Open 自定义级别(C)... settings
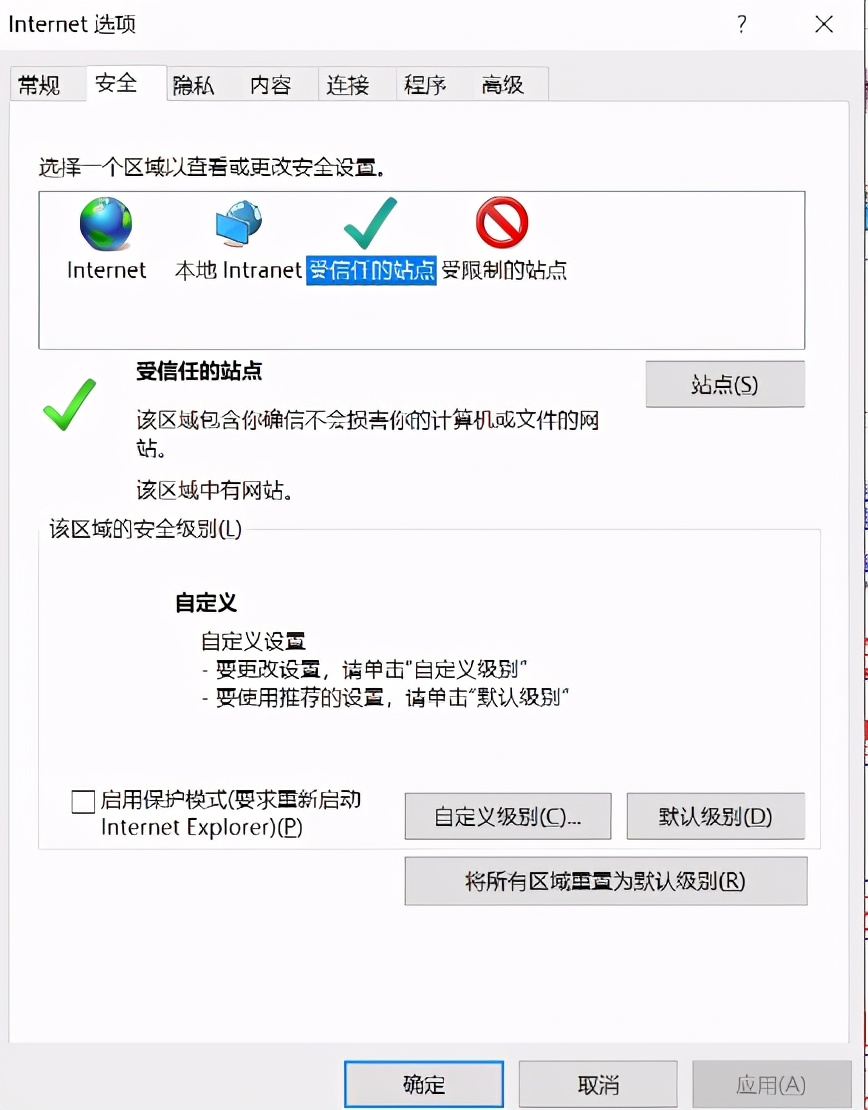 tap(508, 816)
